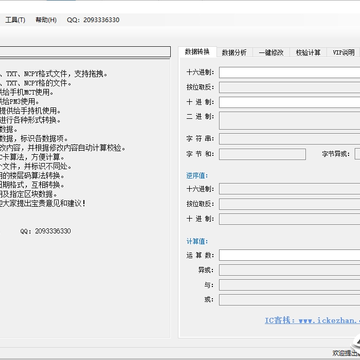Click the 十六进制 field under 逆序值

pos(289,189)
